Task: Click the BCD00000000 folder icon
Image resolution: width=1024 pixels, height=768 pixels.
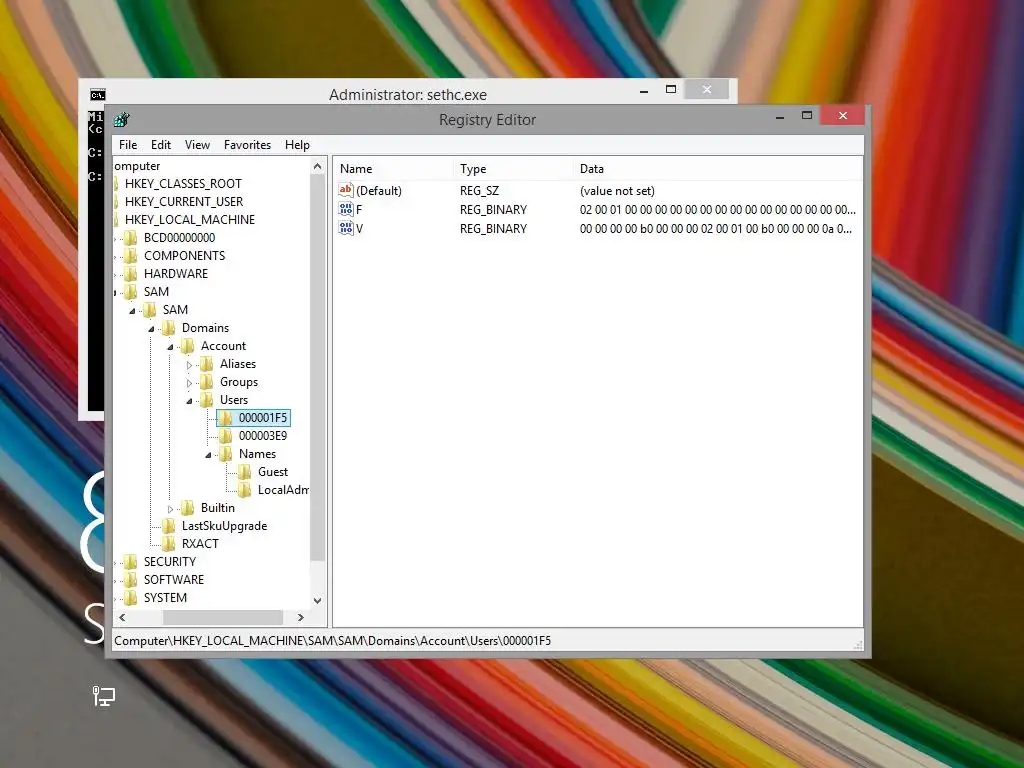Action: 131,237
